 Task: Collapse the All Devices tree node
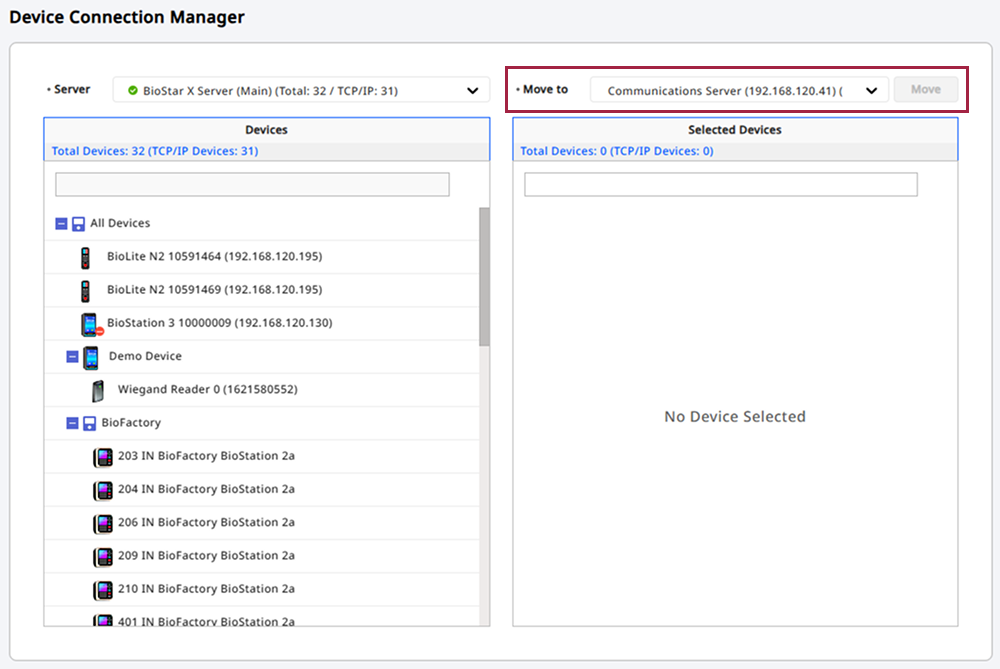point(61,224)
